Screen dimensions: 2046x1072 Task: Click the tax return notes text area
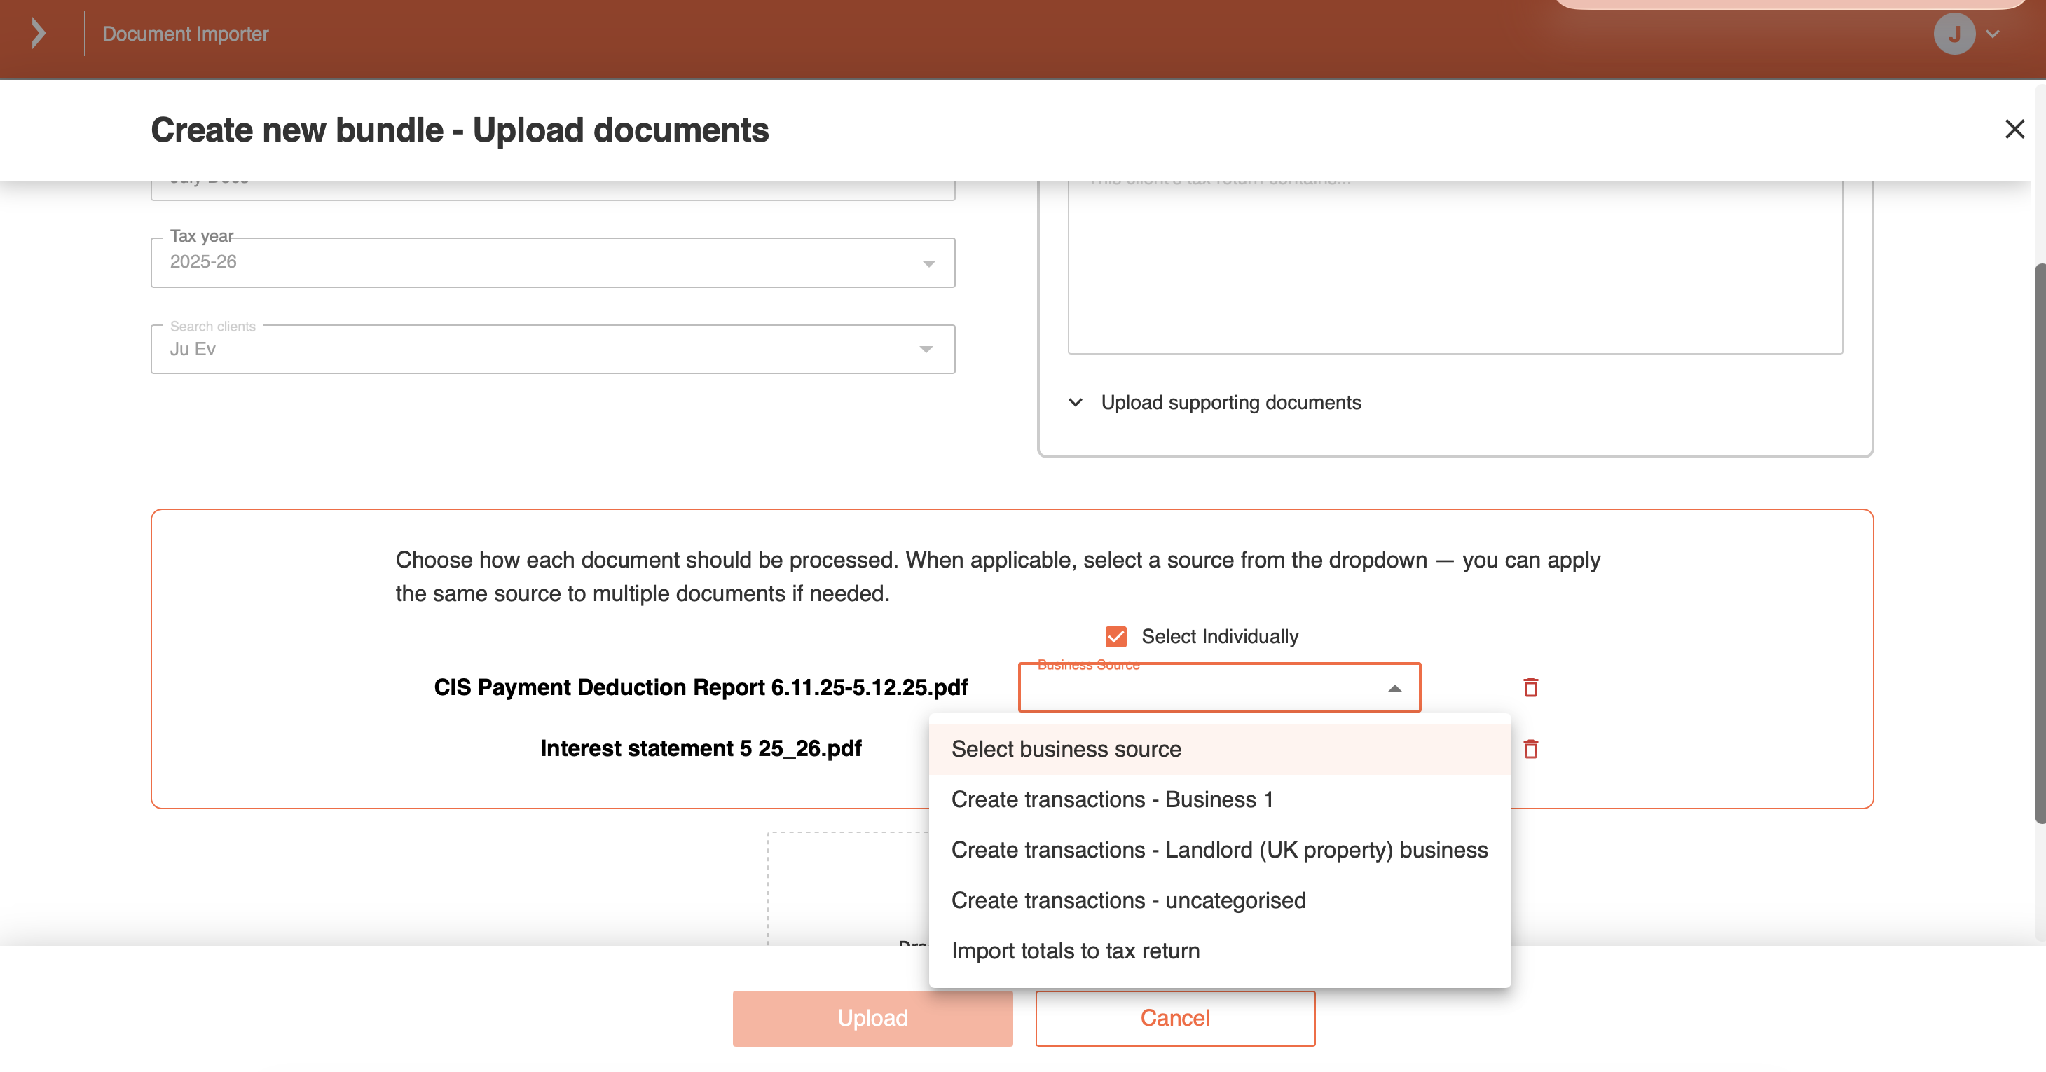pos(1455,267)
